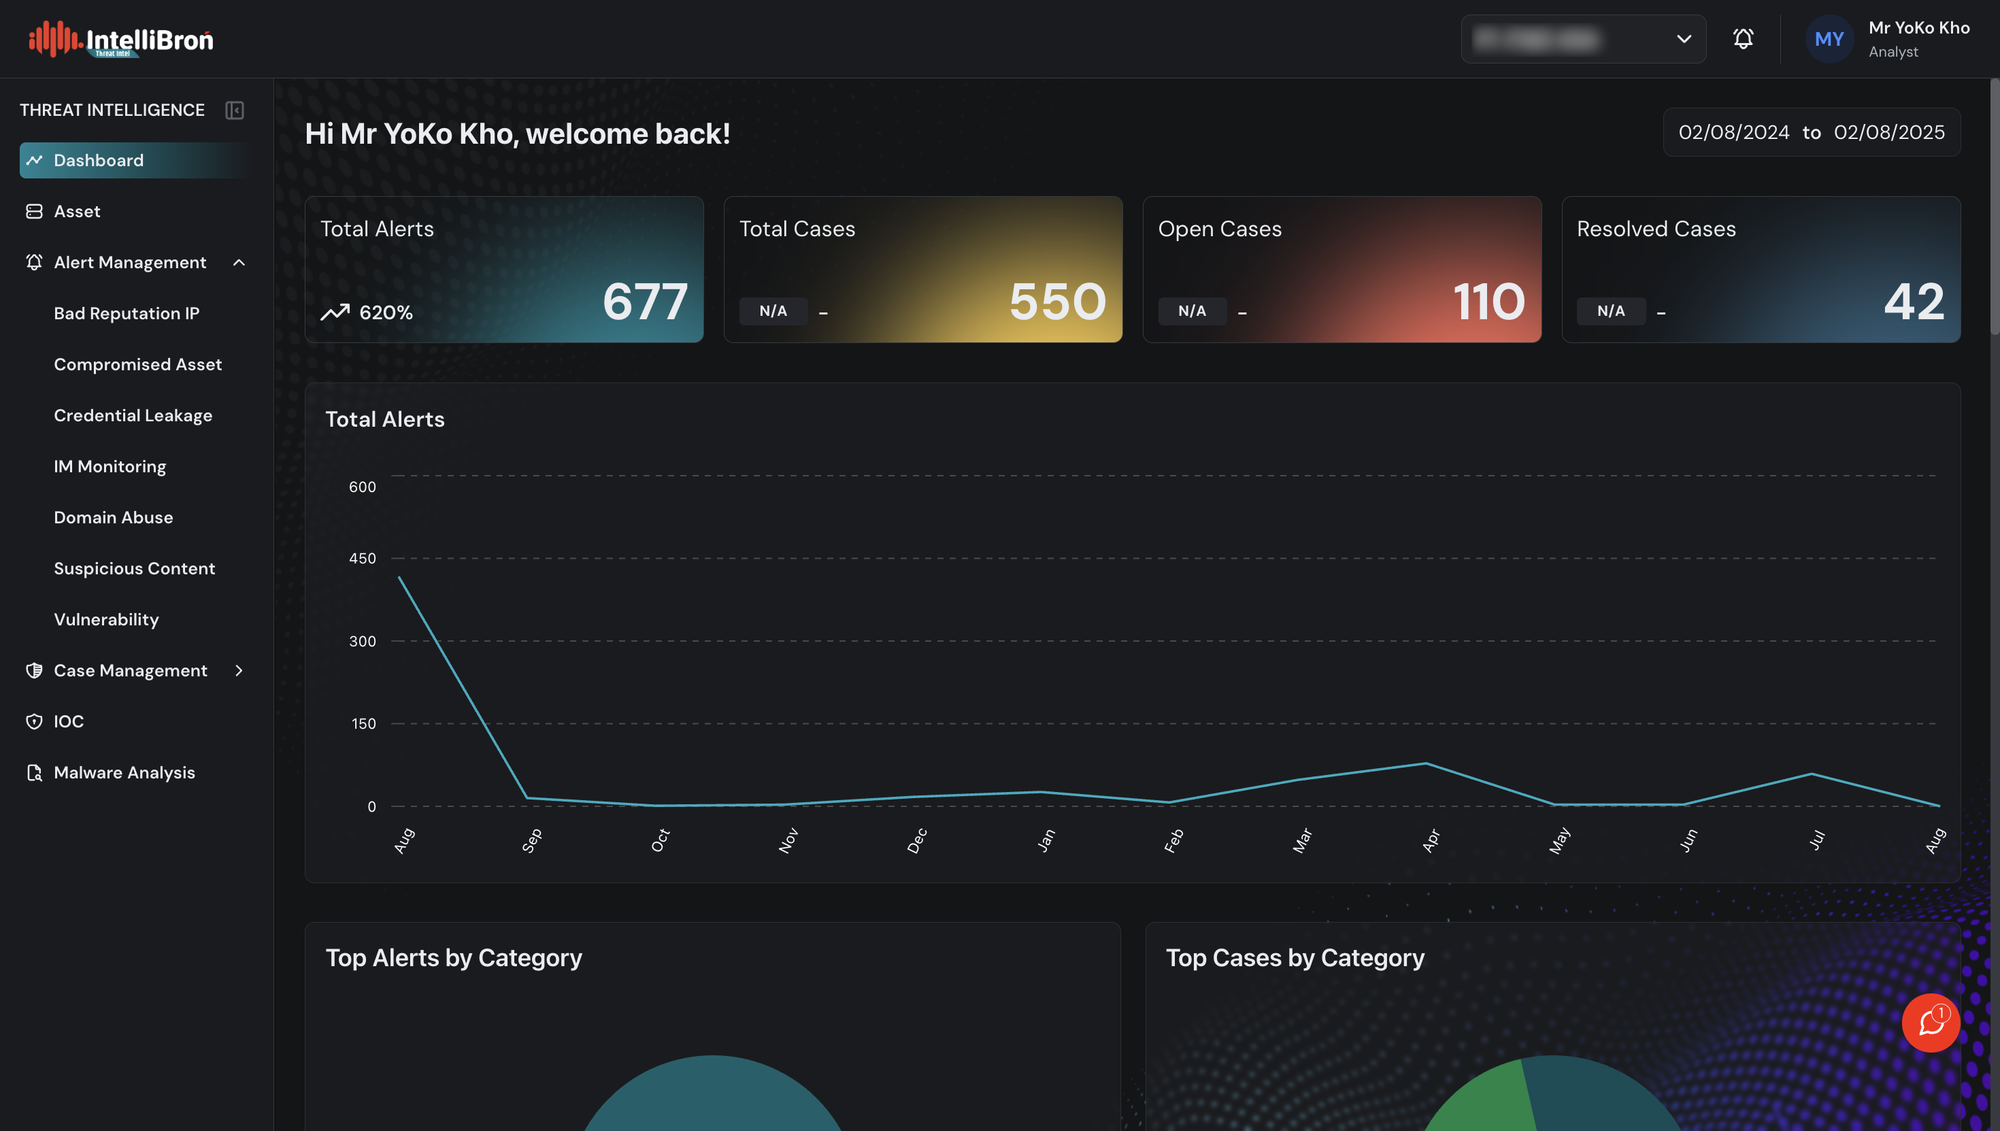
Task: Collapse the sidebar panel icon
Action: point(235,110)
